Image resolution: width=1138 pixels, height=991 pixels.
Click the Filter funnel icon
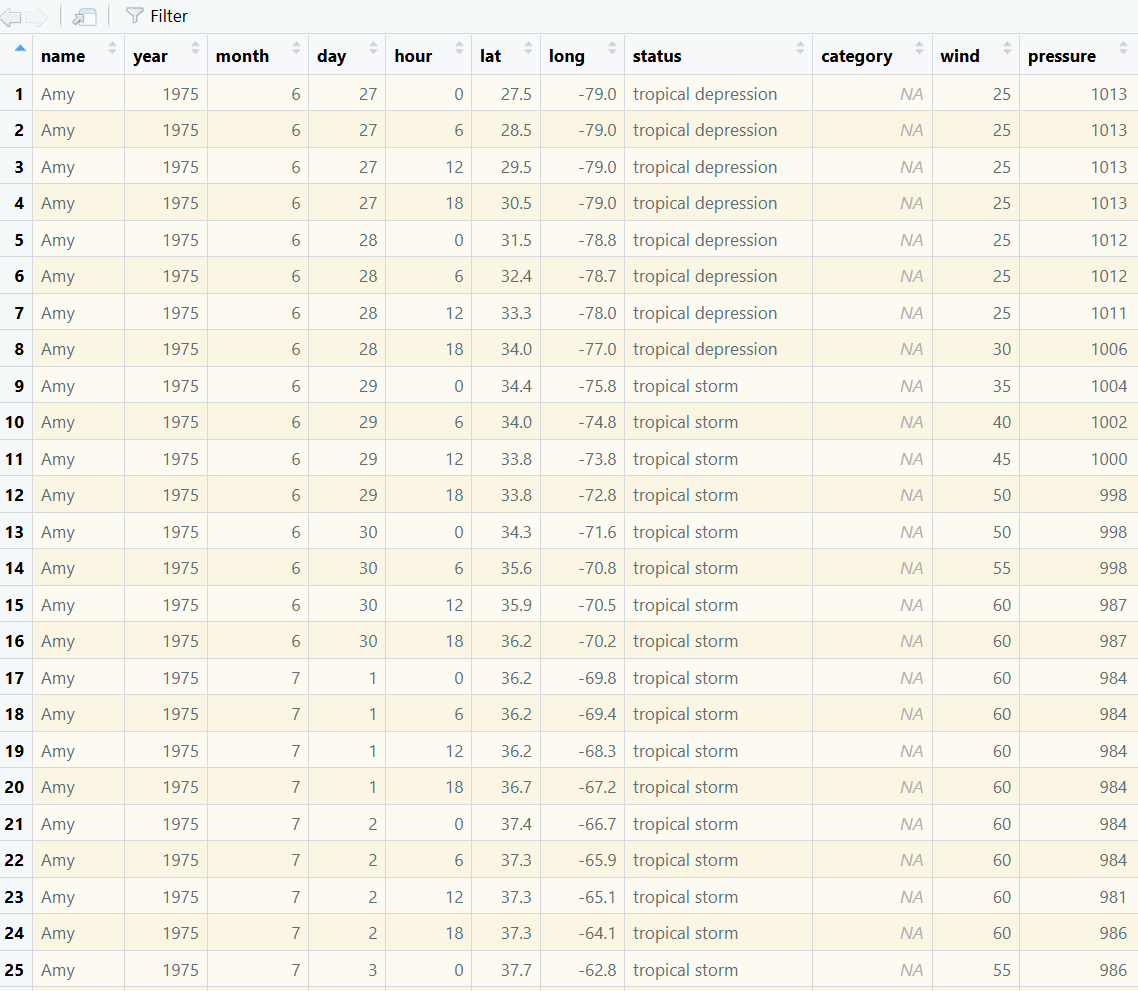tap(132, 15)
